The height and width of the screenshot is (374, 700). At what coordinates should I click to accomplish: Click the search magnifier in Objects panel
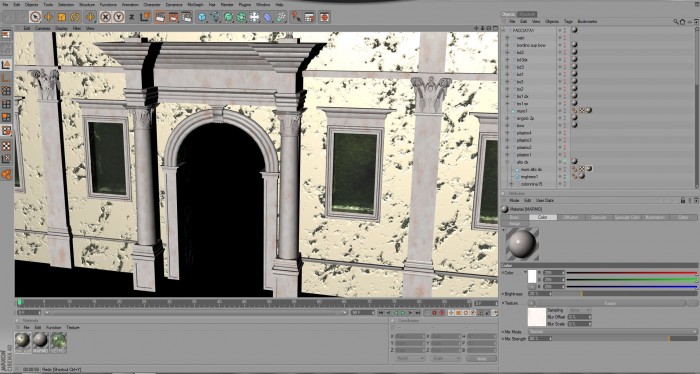[x=675, y=21]
